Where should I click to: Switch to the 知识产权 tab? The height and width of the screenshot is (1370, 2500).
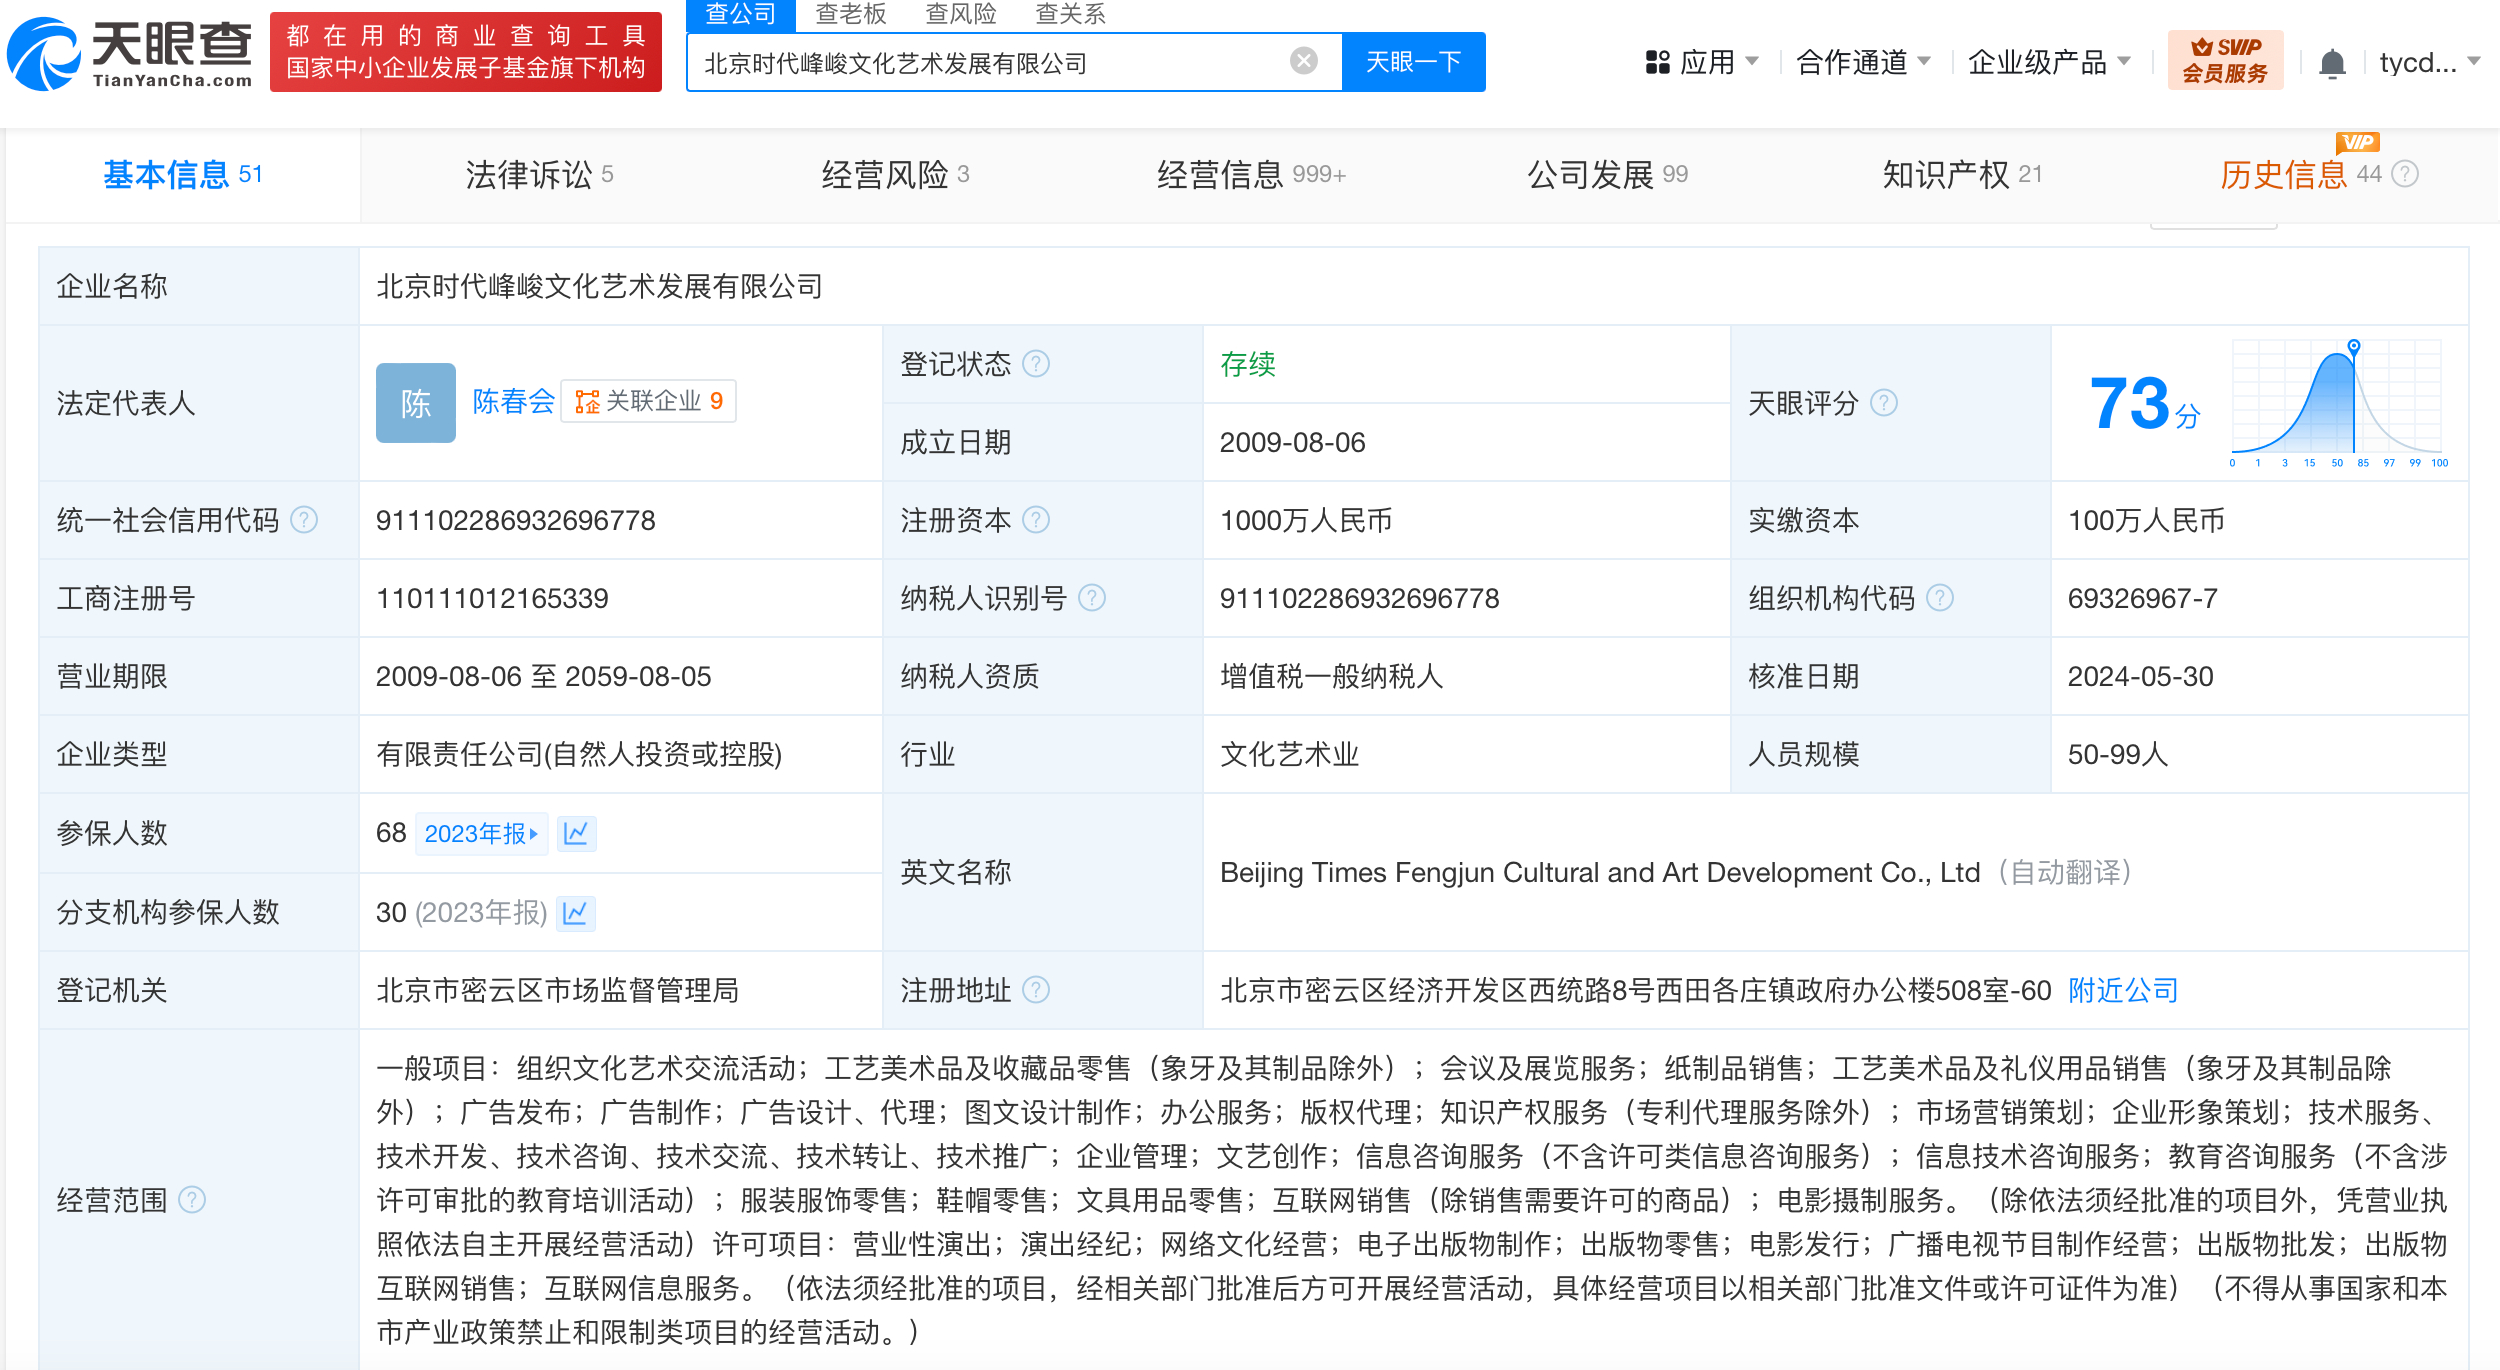point(1962,175)
